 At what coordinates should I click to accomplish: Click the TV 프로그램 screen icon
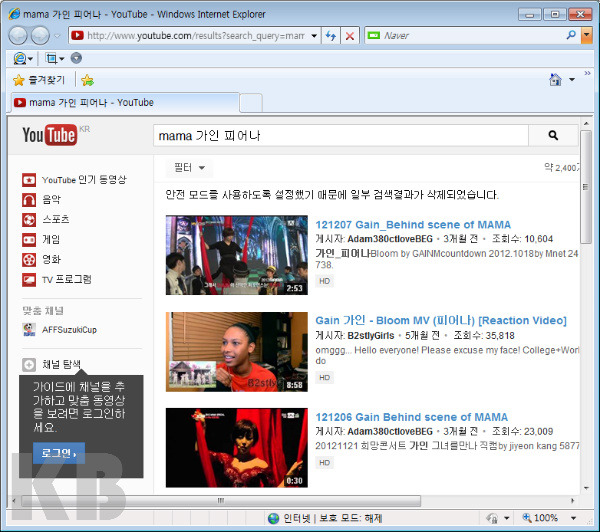(x=29, y=280)
